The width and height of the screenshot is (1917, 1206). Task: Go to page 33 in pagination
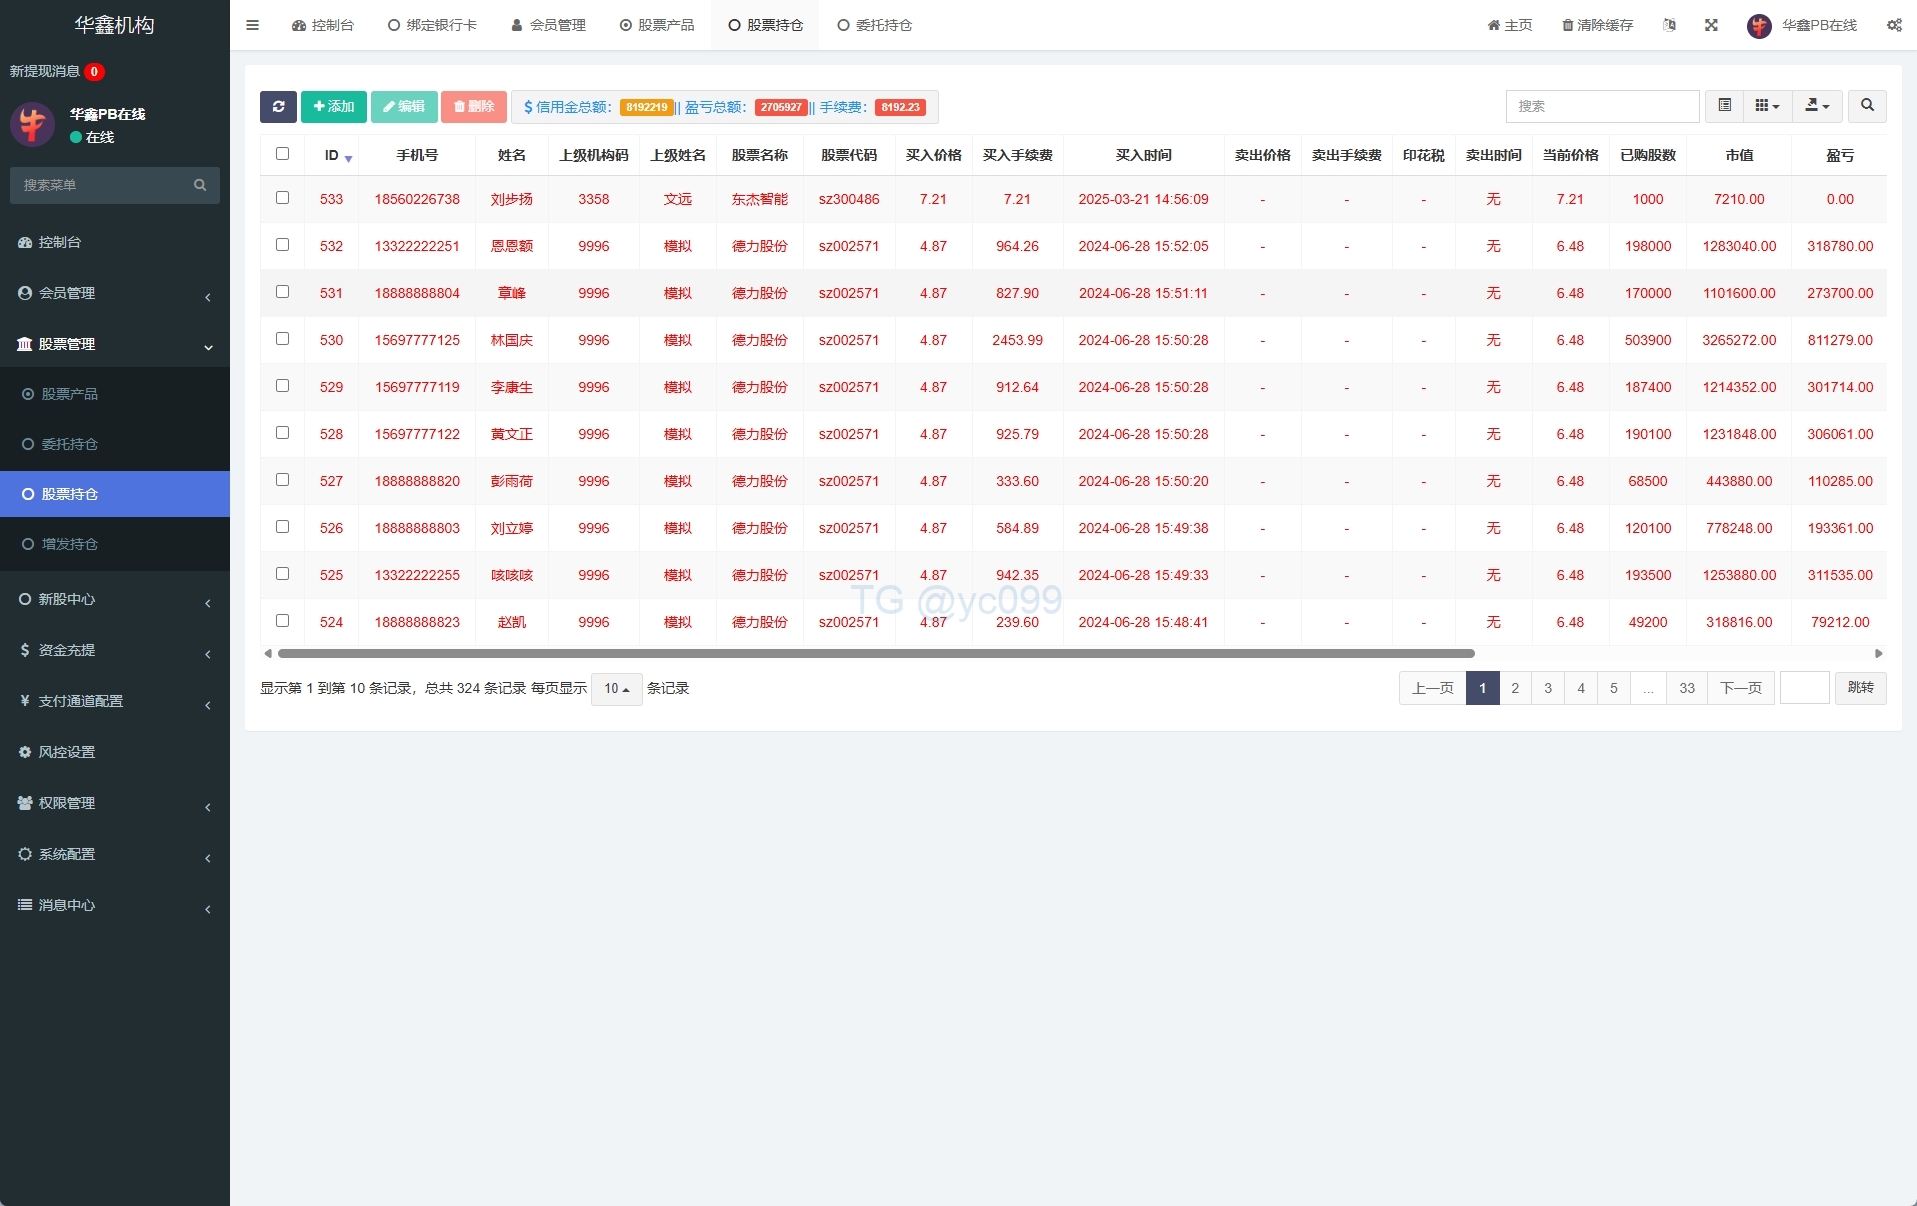1687,688
